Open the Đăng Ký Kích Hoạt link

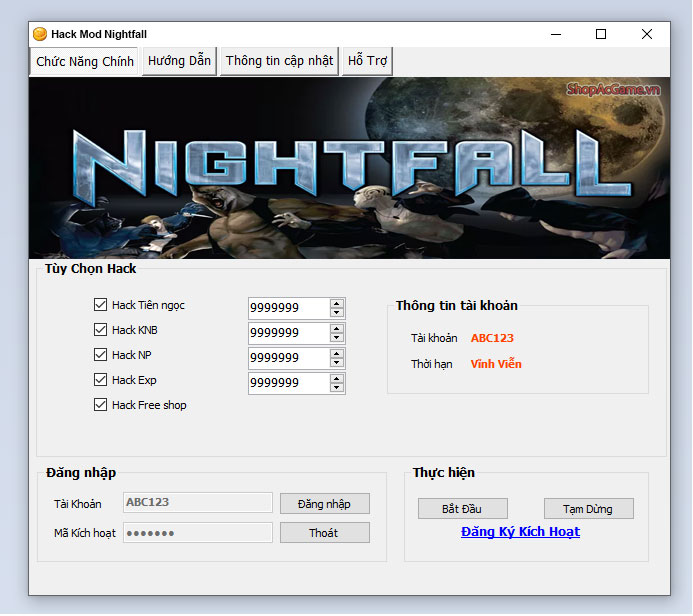[520, 532]
